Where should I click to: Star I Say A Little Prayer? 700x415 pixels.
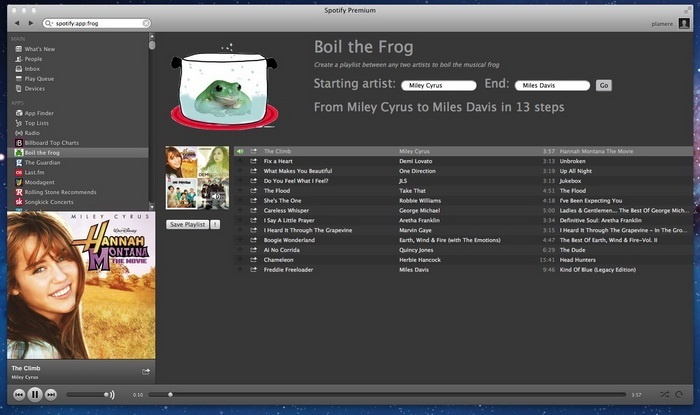240,220
